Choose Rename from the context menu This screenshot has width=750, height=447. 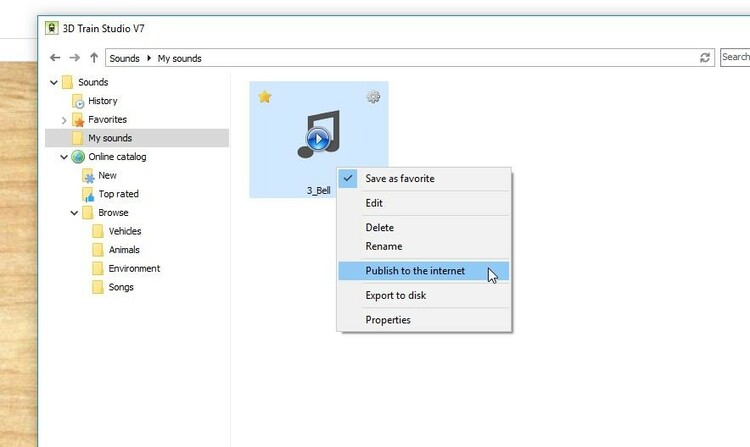tap(424, 246)
